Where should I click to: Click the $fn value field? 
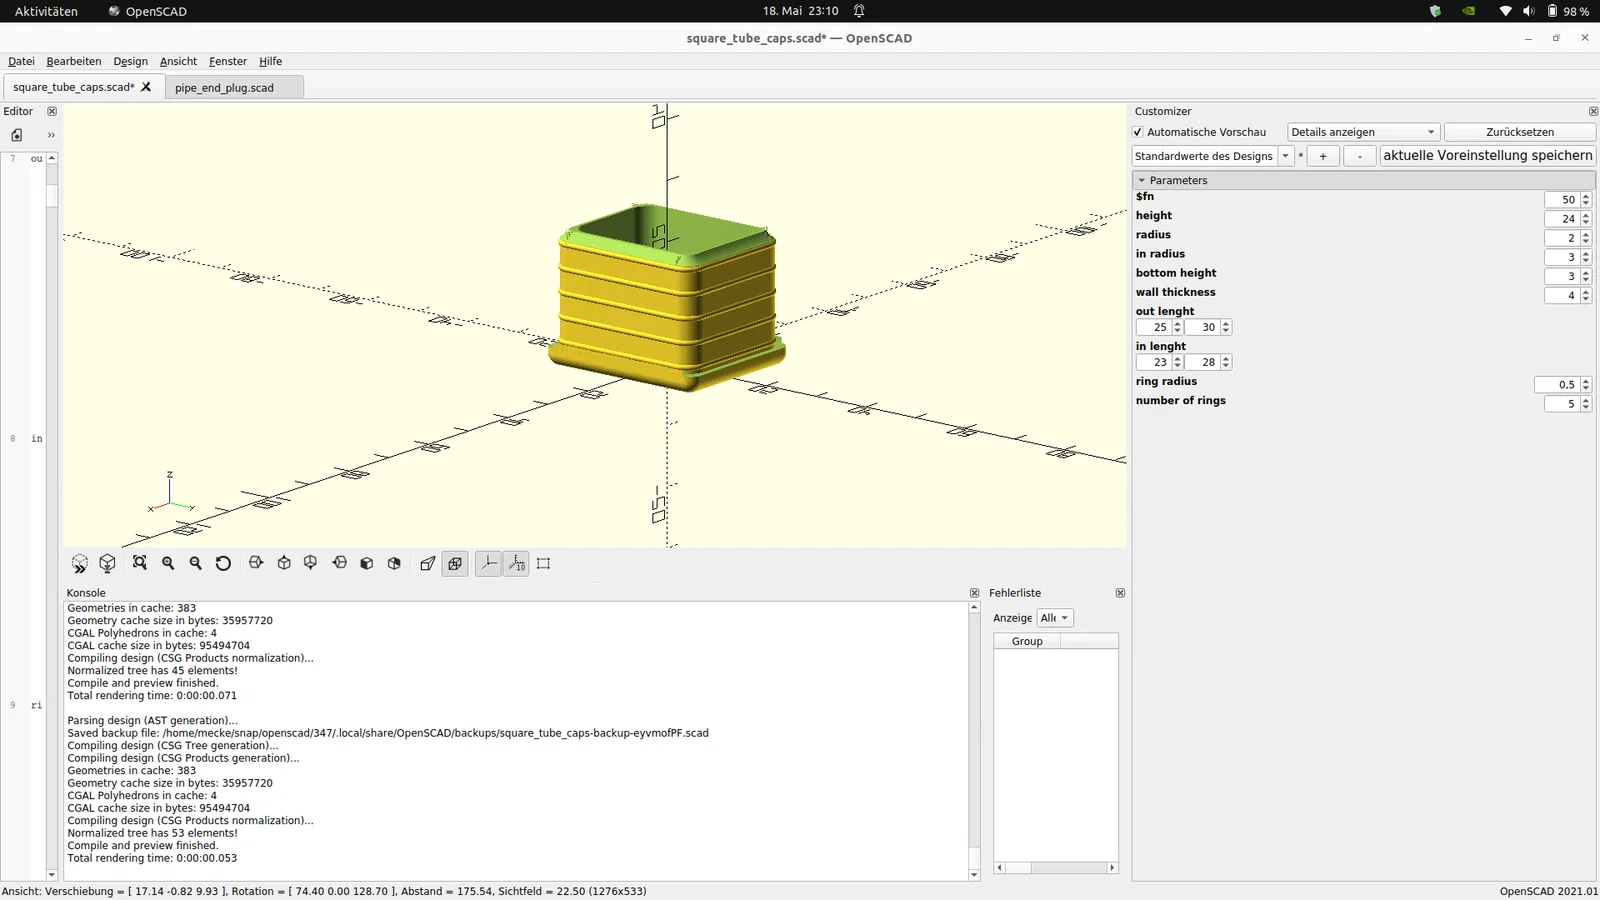tap(1562, 200)
